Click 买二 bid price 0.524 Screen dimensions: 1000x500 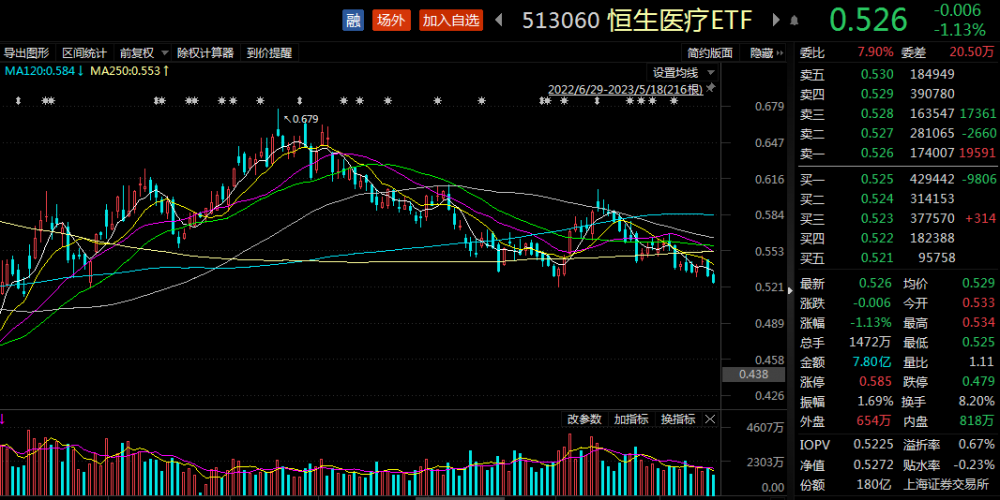click(878, 199)
